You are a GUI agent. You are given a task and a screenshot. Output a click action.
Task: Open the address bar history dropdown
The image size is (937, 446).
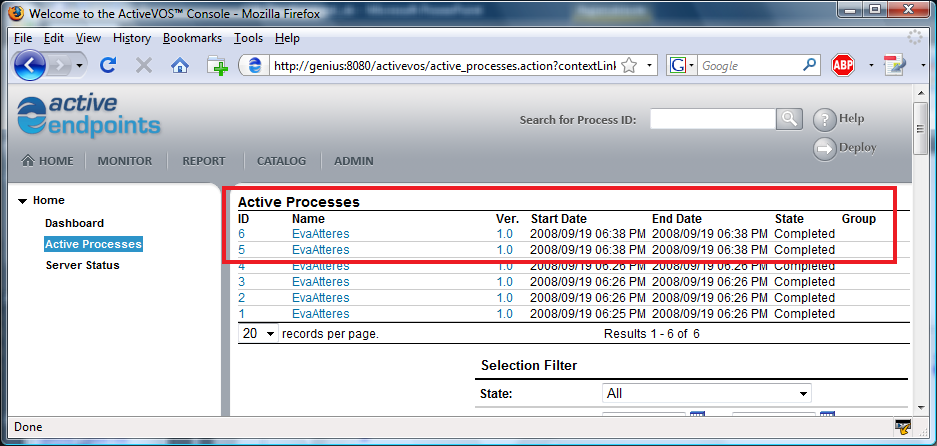click(650, 65)
